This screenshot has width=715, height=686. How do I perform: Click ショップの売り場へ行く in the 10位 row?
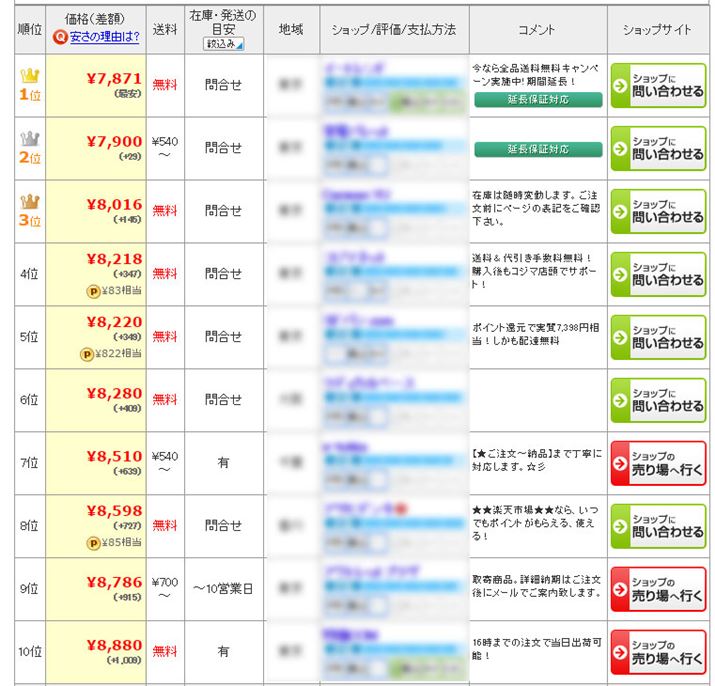tap(658, 652)
